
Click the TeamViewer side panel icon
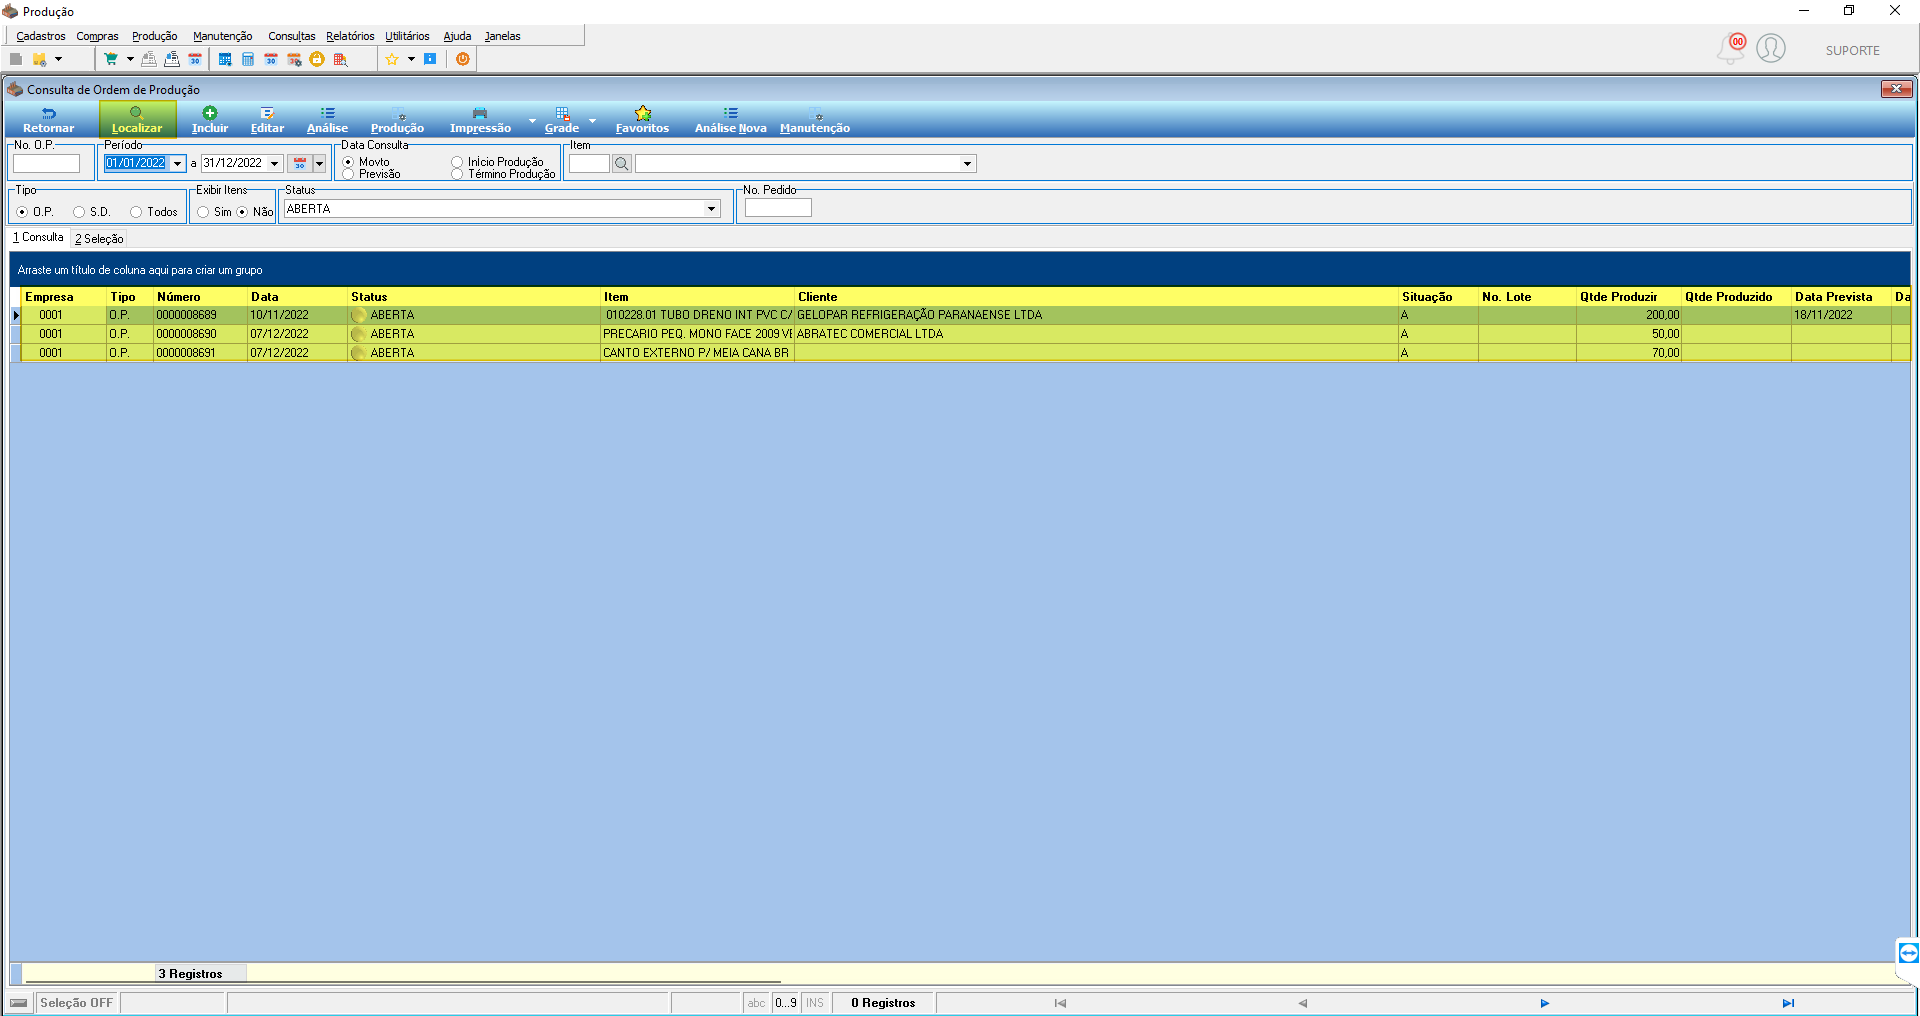coord(1908,952)
